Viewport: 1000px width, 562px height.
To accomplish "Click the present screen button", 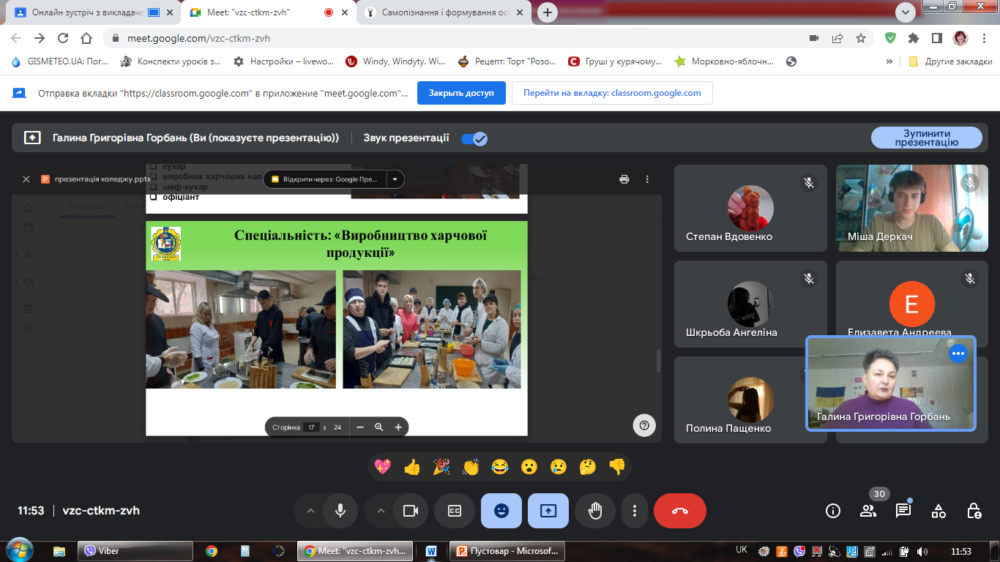I will coord(548,510).
